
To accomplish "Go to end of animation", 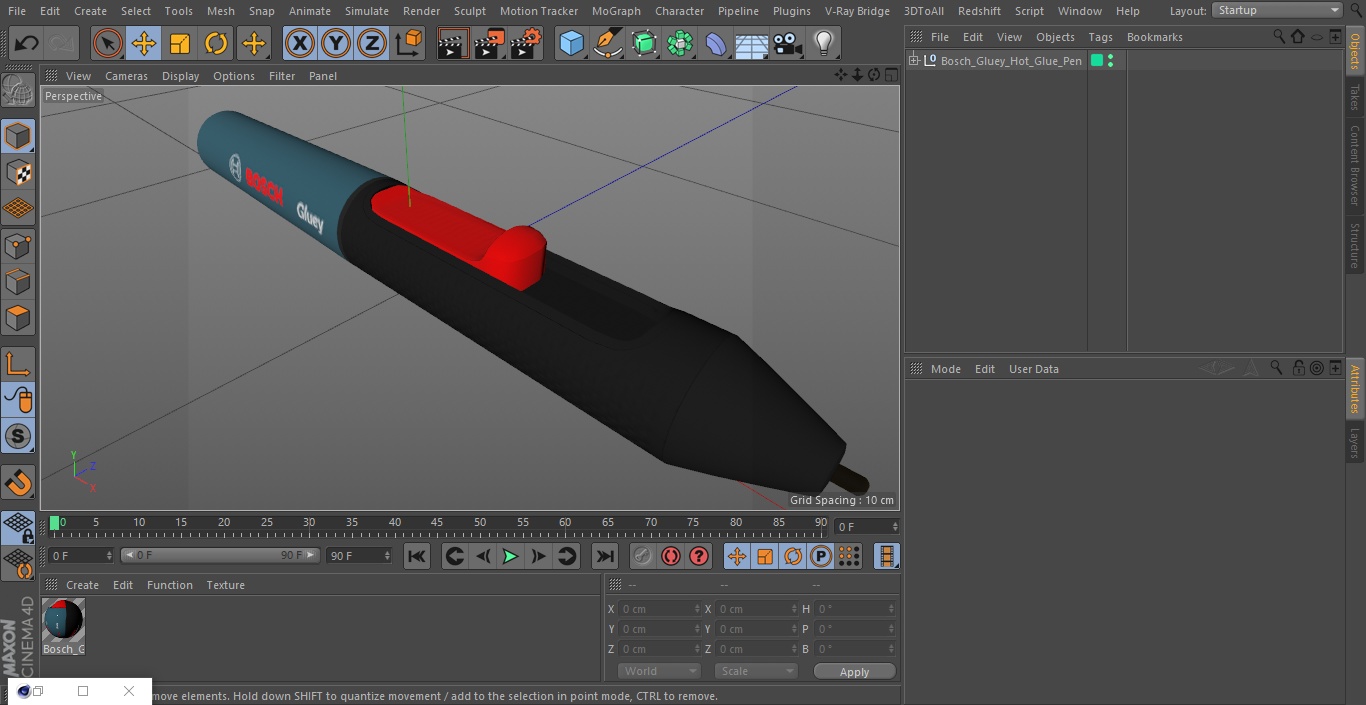I will 605,556.
